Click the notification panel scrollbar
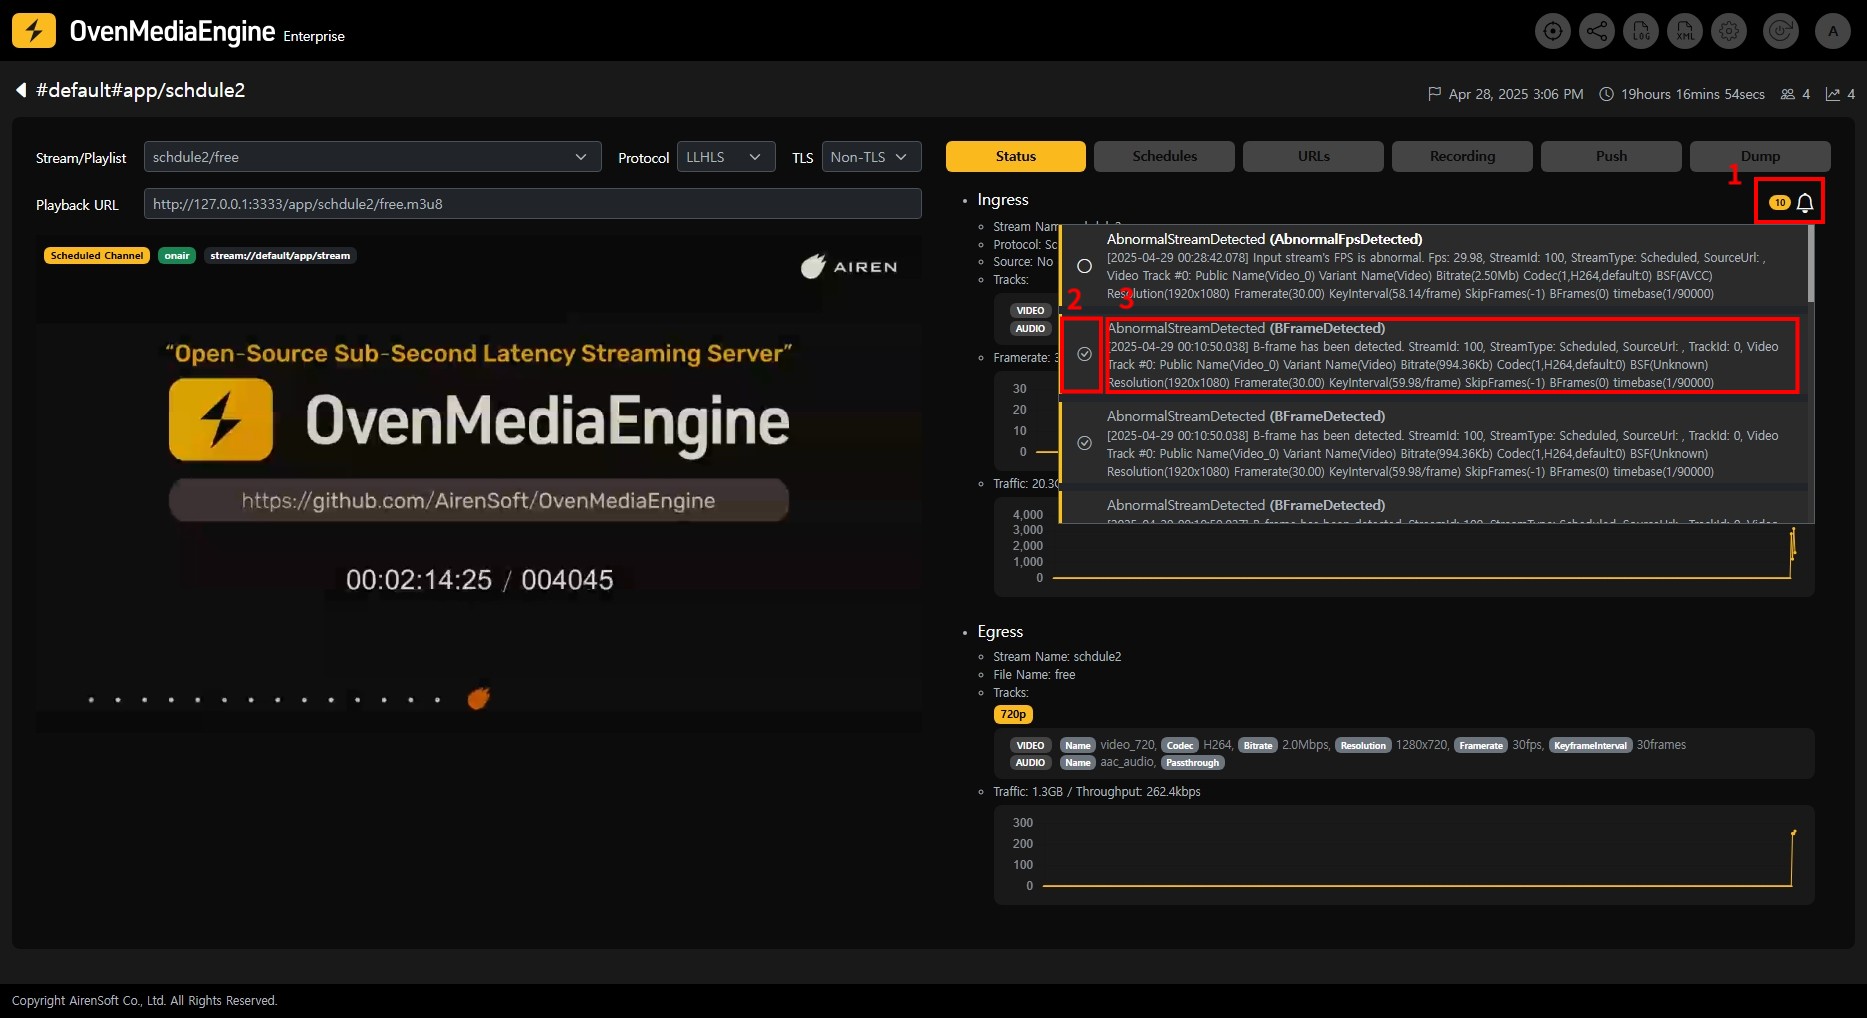Viewport: 1867px width, 1018px height. click(x=1811, y=263)
